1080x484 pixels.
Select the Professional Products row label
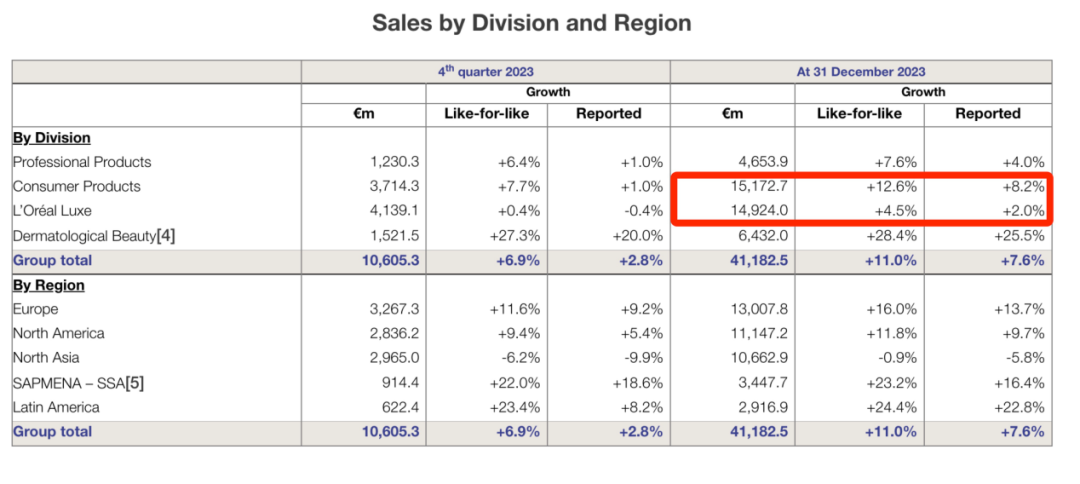tap(82, 162)
